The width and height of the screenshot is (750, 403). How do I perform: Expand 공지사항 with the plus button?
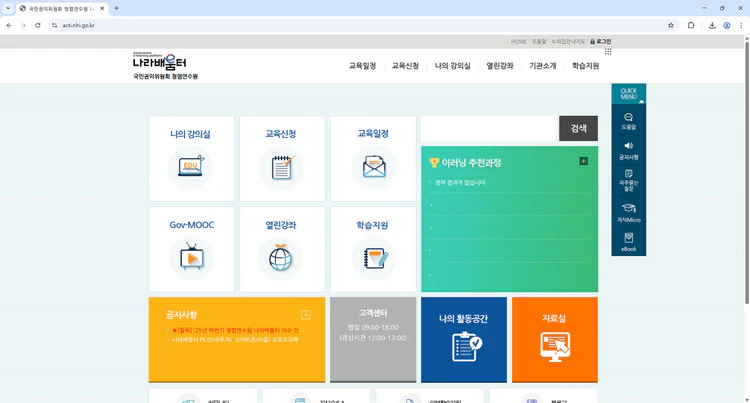pyautogui.click(x=306, y=315)
